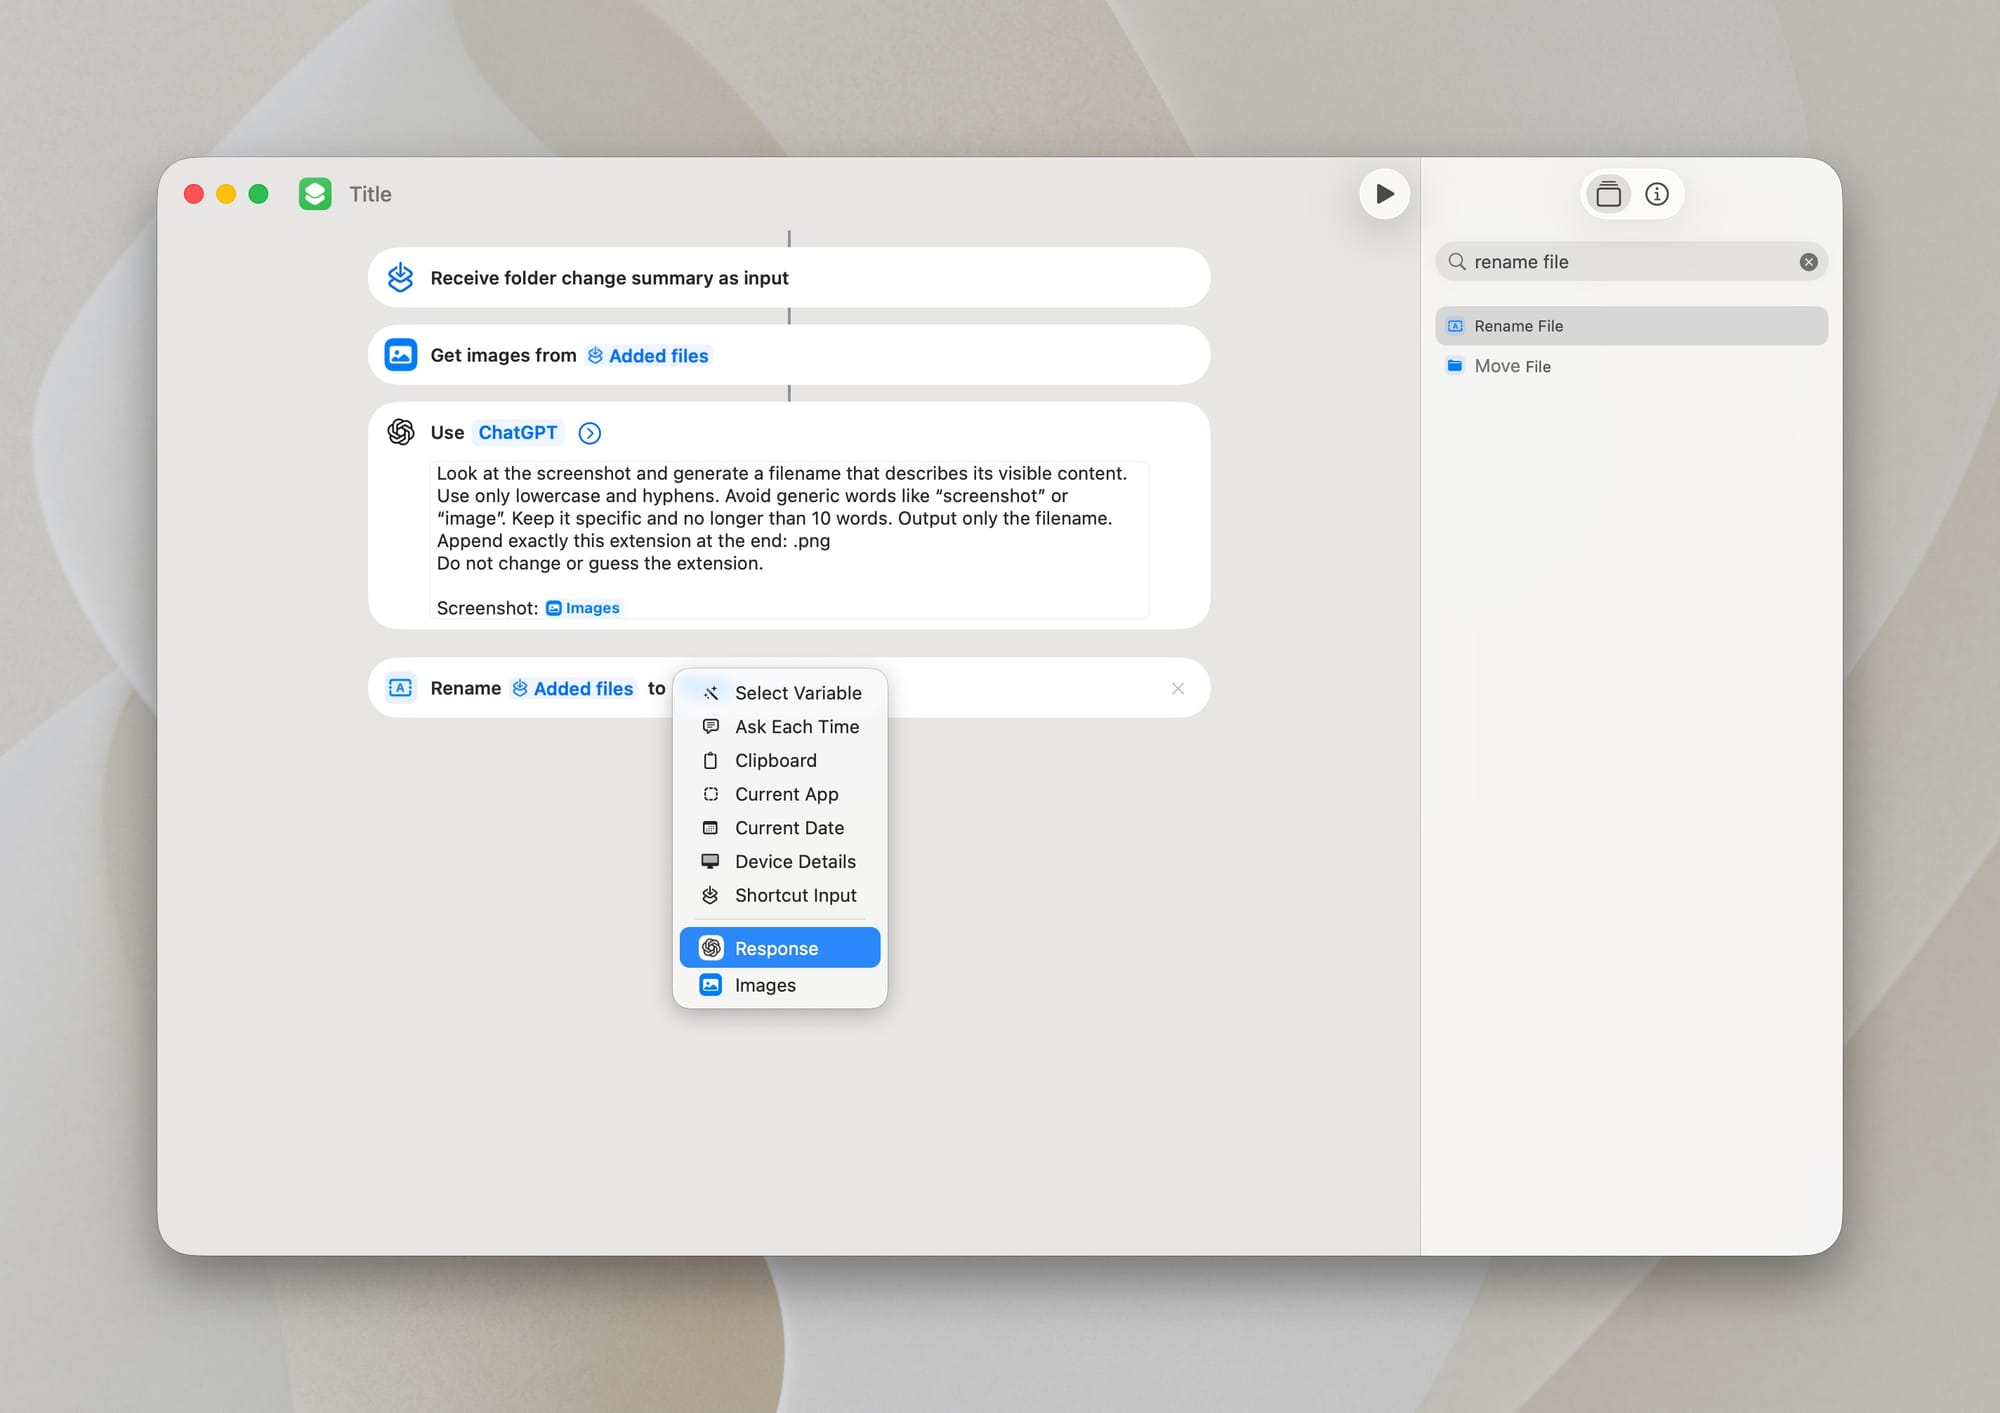Click the Get Images action's photo icon
Viewport: 2000px width, 1413px height.
tap(400, 354)
